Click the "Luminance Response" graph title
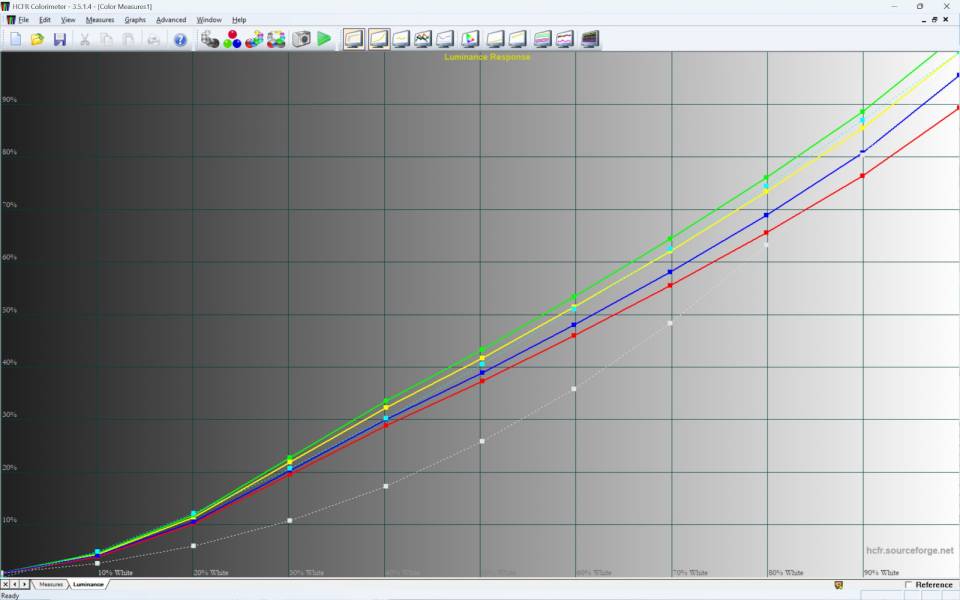This screenshot has width=960, height=600. coord(487,57)
